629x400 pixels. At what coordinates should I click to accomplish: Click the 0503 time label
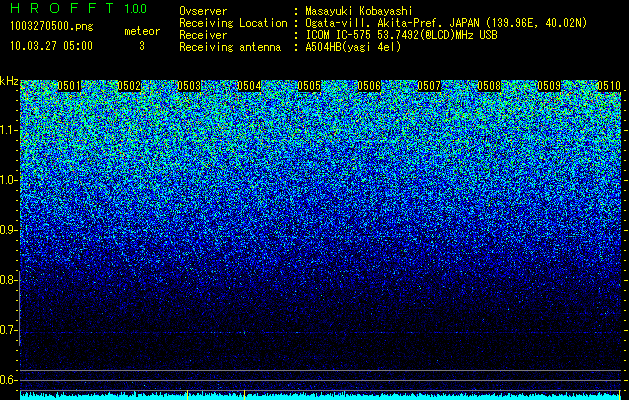[189, 86]
